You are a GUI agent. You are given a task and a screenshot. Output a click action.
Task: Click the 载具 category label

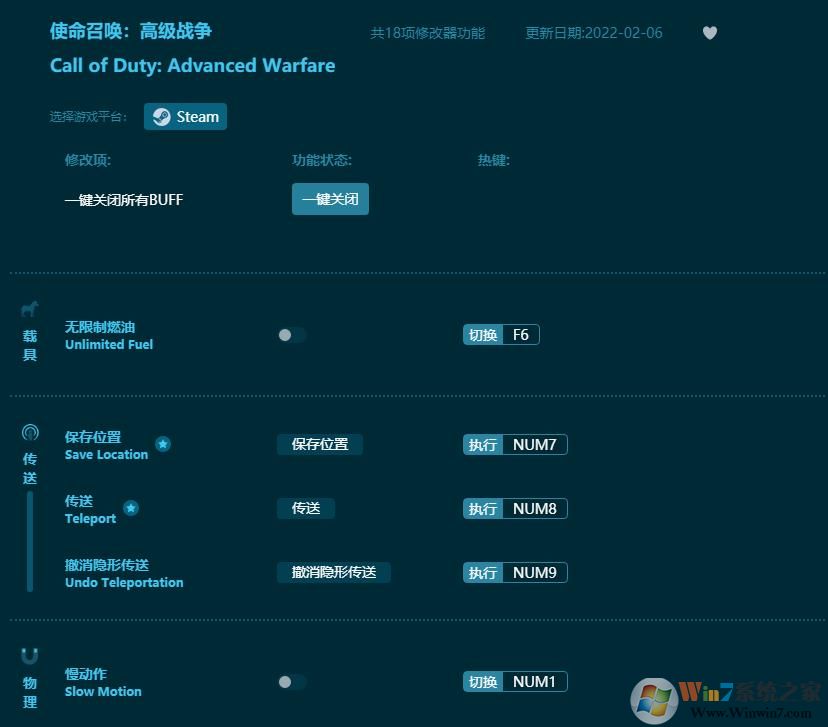tap(30, 345)
